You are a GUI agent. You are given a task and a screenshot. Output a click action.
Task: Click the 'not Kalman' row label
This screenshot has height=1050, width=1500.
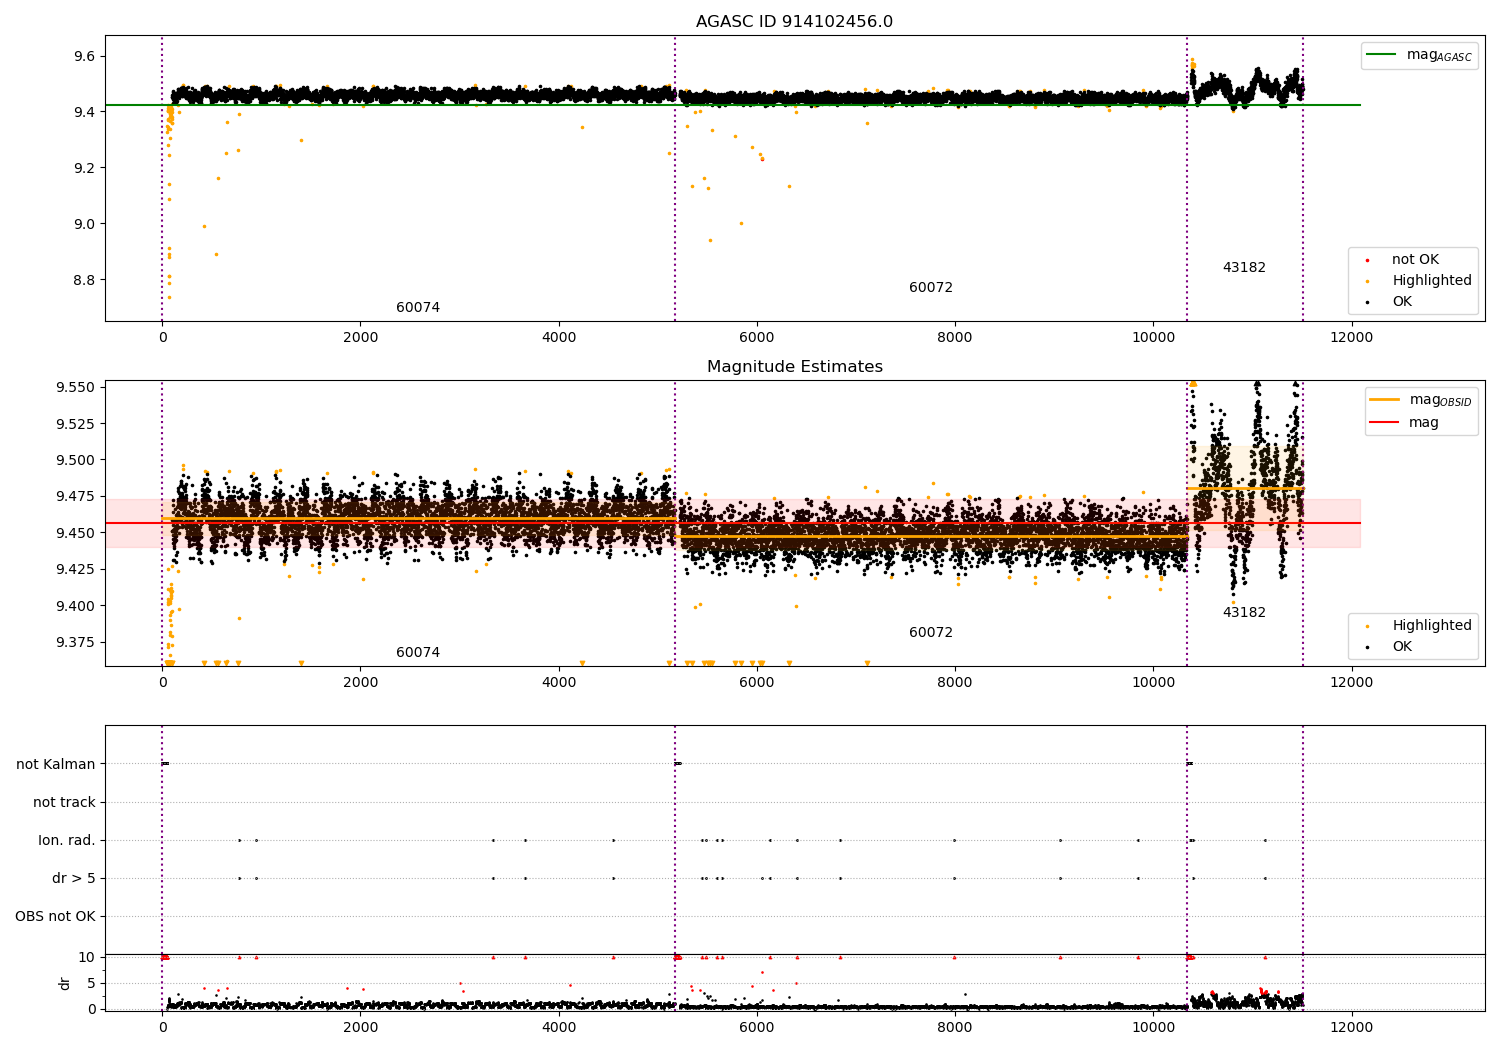click(x=56, y=765)
